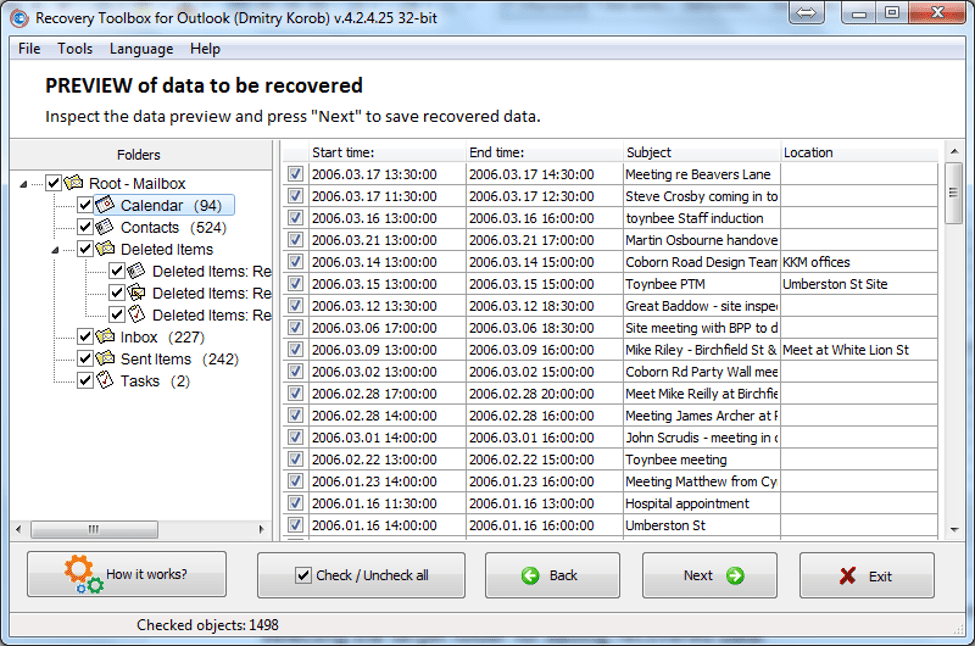Uncheck the Contacts folder checkbox
This screenshot has height=646, width=975.
tap(85, 227)
